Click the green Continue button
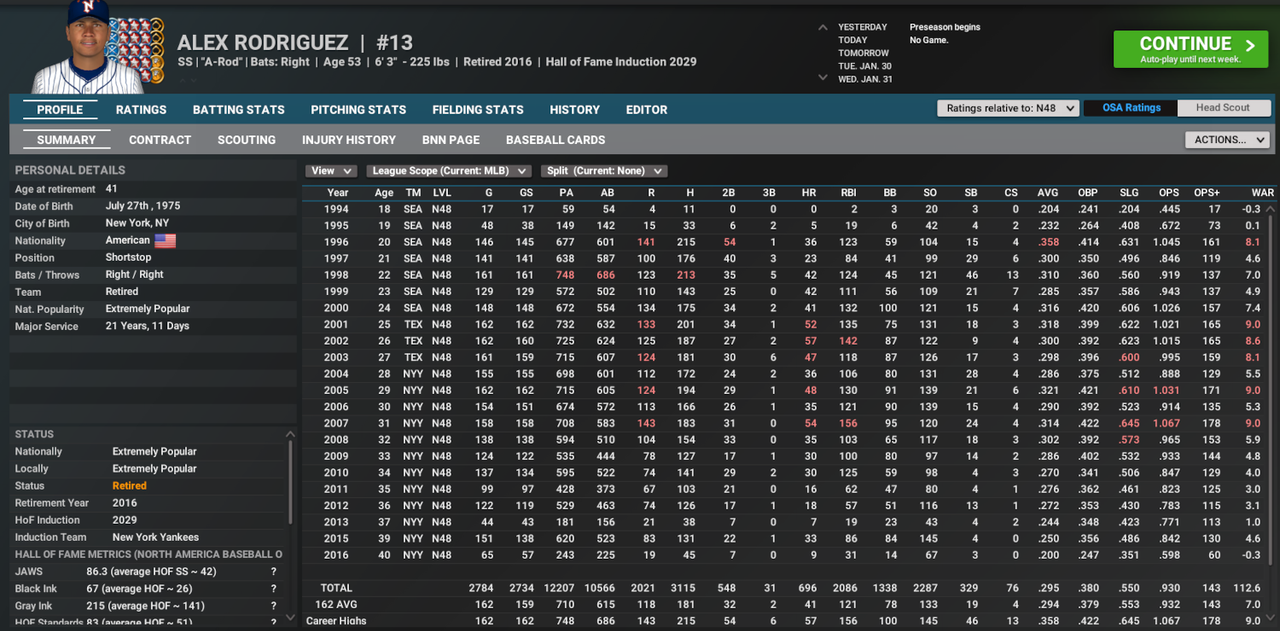The width and height of the screenshot is (1280, 631). point(1190,49)
